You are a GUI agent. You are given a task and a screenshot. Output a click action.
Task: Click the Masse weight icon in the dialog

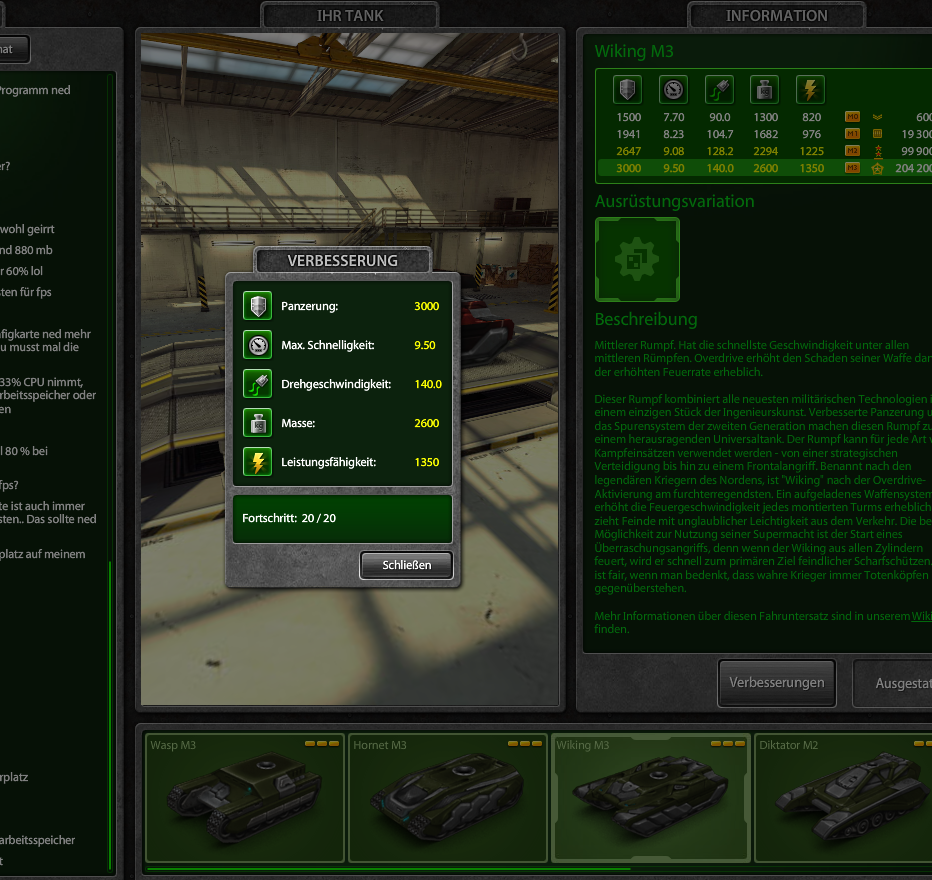click(258, 423)
